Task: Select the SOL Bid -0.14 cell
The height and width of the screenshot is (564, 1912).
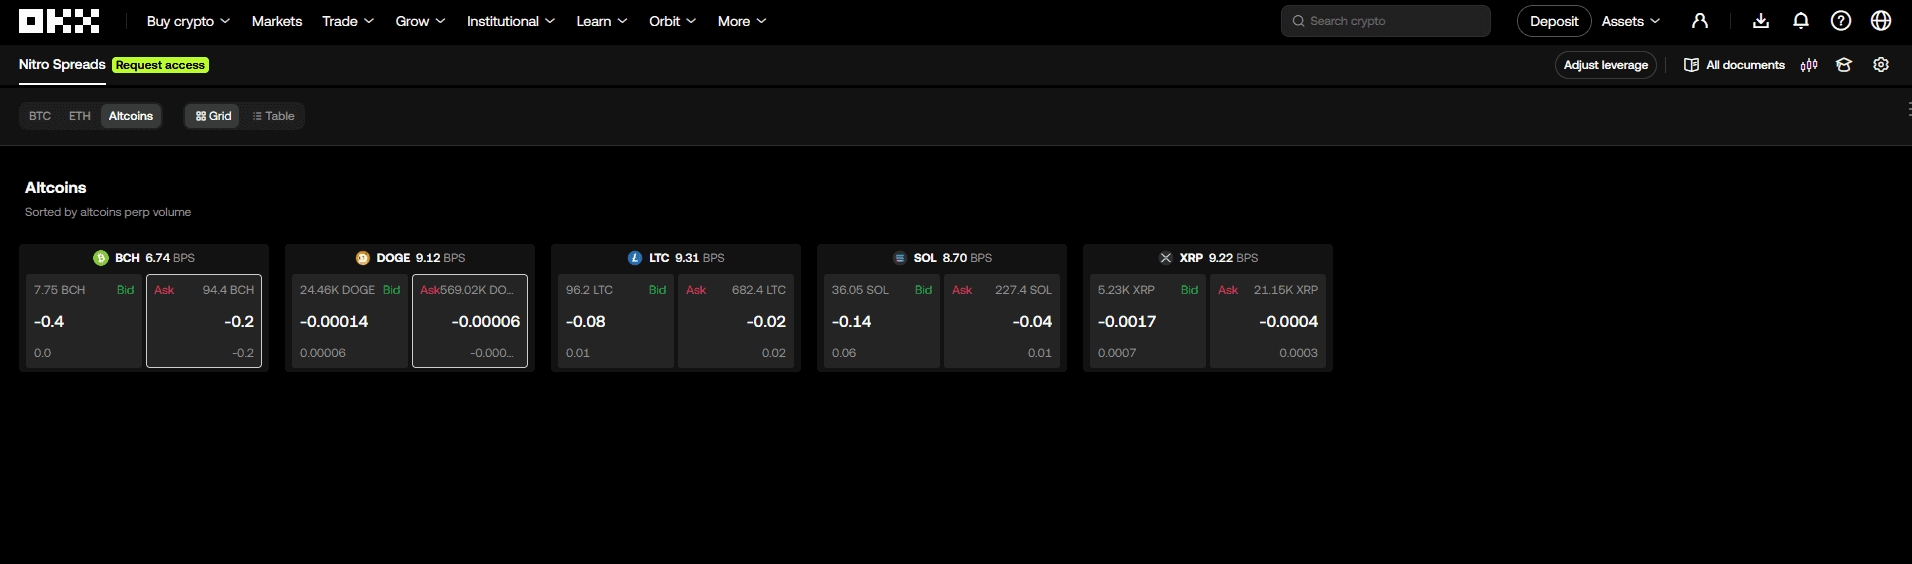Action: [x=882, y=321]
